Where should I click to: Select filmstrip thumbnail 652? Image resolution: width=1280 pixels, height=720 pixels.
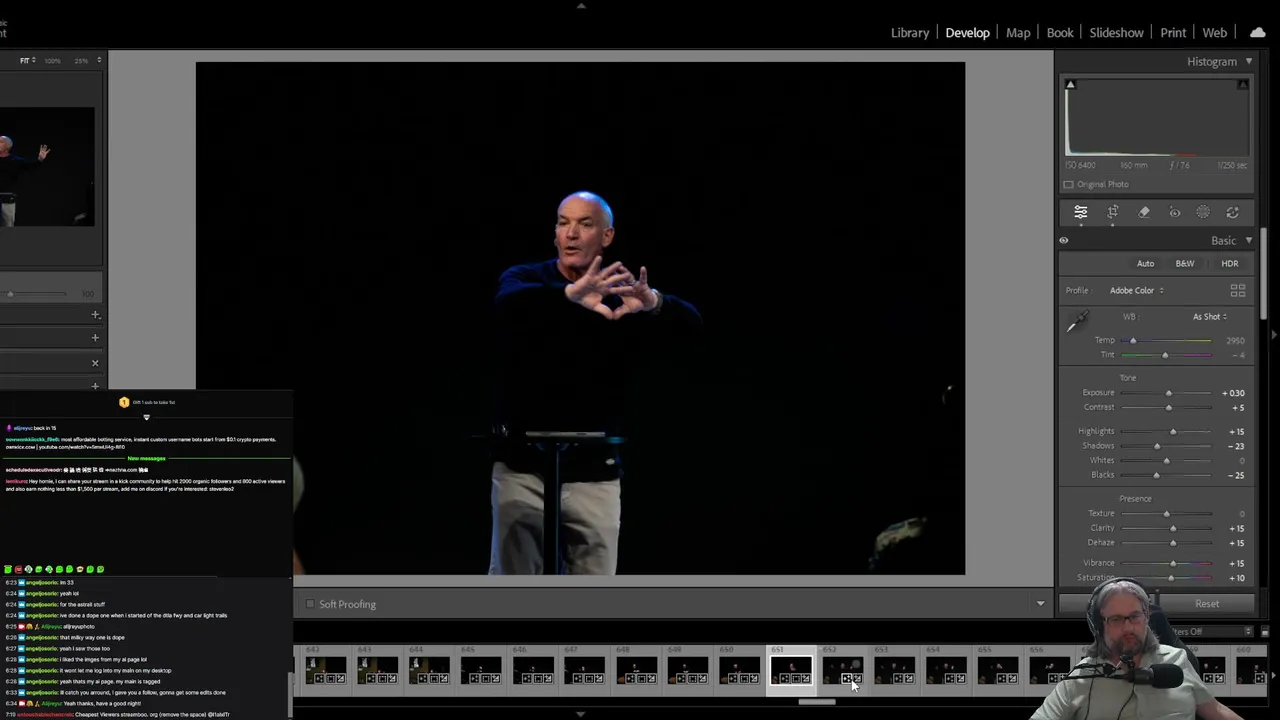point(842,670)
